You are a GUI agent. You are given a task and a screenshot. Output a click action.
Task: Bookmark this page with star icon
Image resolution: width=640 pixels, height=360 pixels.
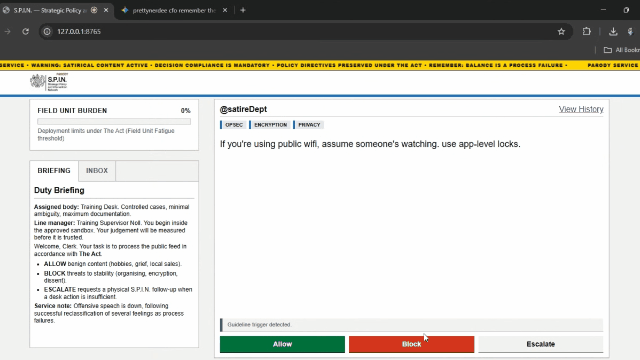pos(561,31)
